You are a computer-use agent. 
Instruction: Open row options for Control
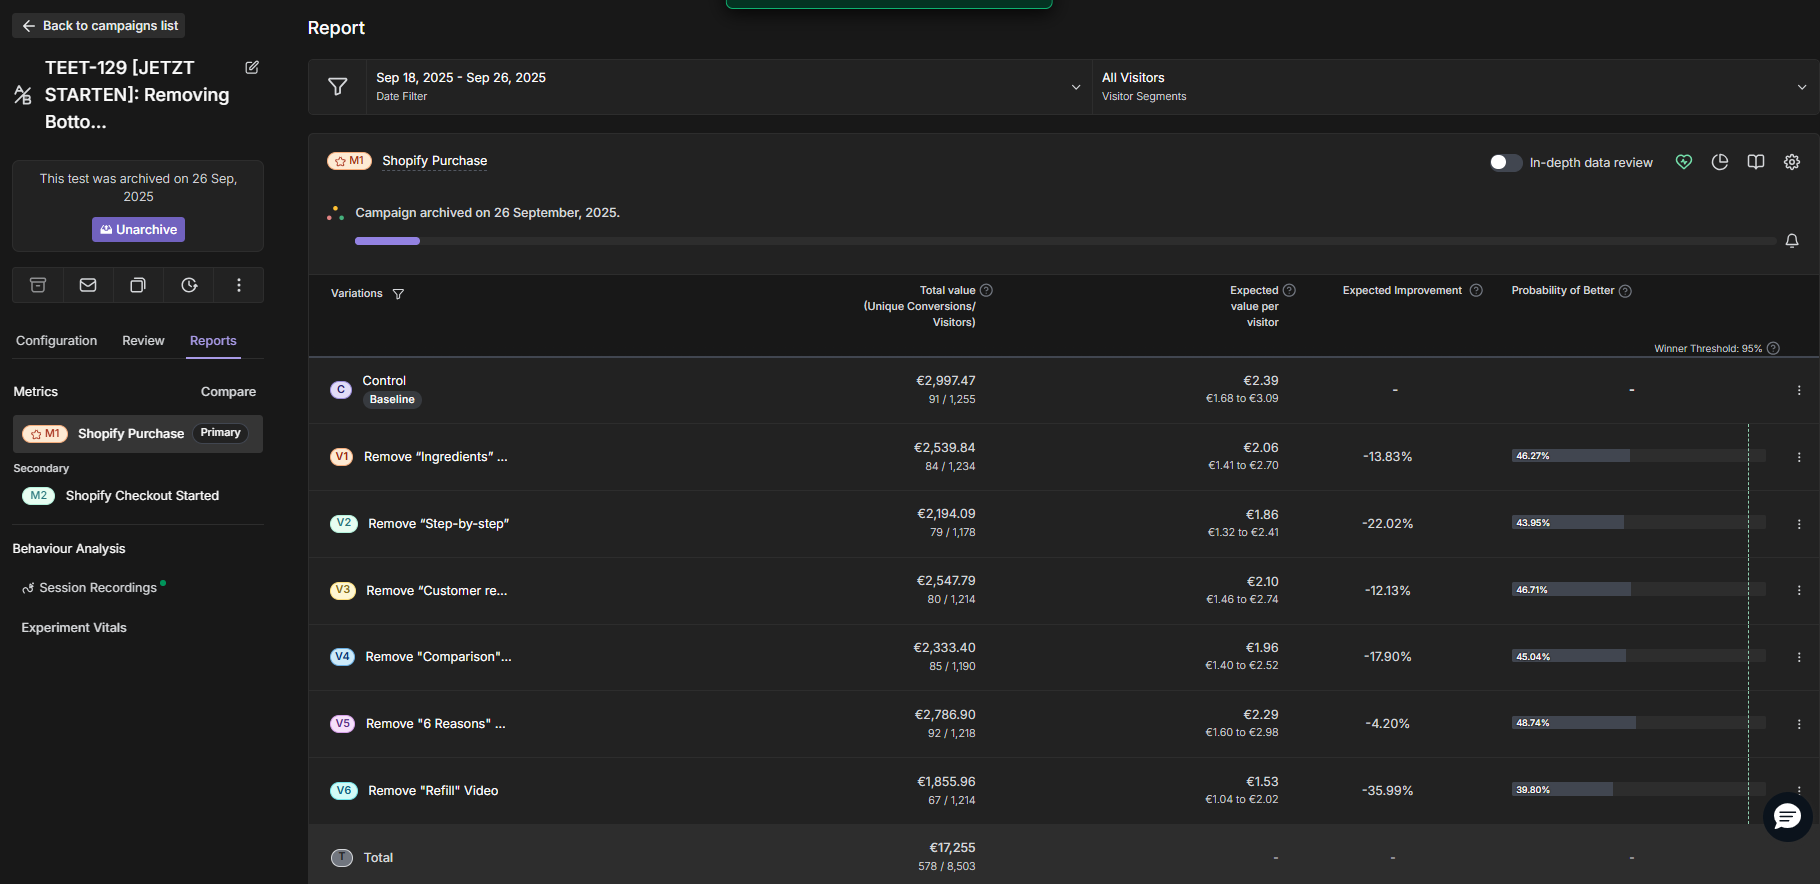[x=1799, y=390]
